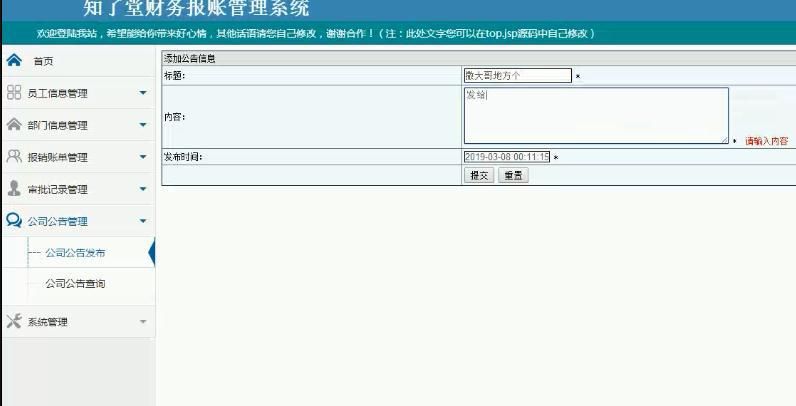
Task: Click the 内容 textarea resize grip
Action: pyautogui.click(x=724, y=140)
